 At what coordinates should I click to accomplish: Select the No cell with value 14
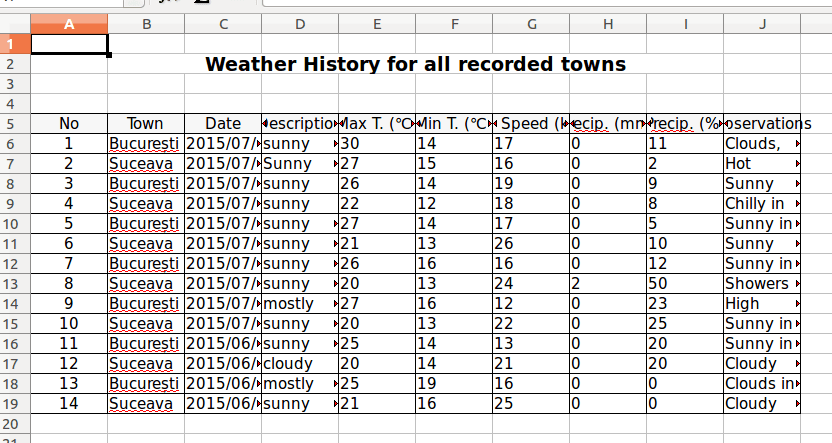point(69,404)
